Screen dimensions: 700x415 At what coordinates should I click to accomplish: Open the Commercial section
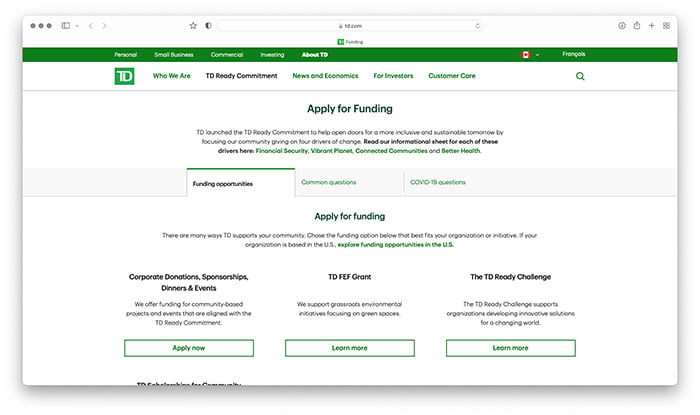click(227, 55)
